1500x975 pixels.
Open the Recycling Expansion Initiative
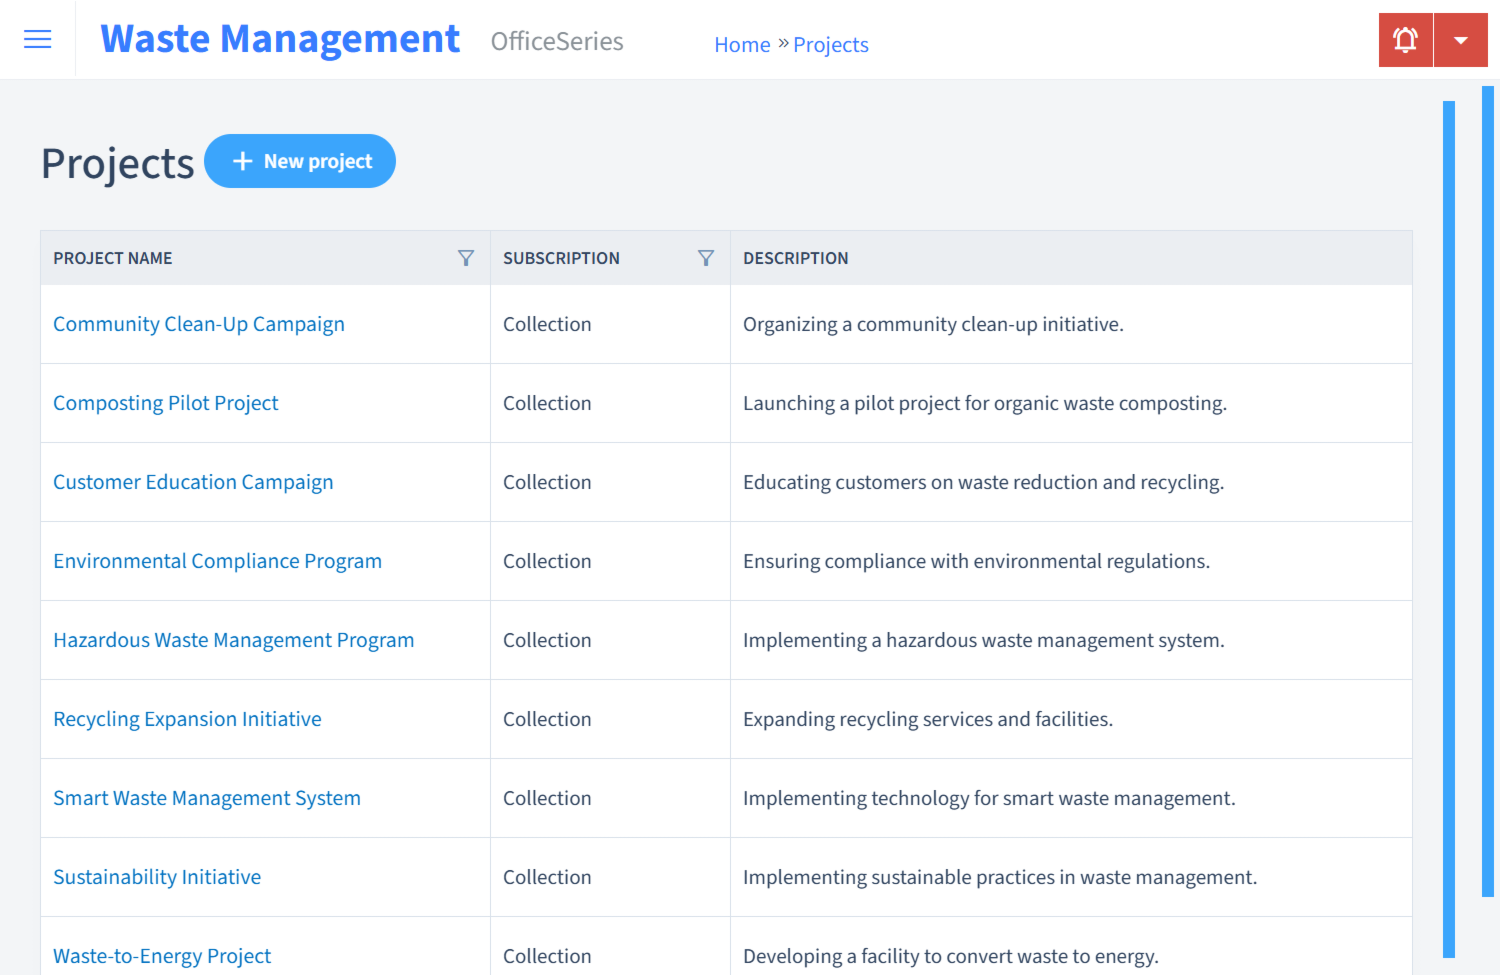[x=187, y=719]
